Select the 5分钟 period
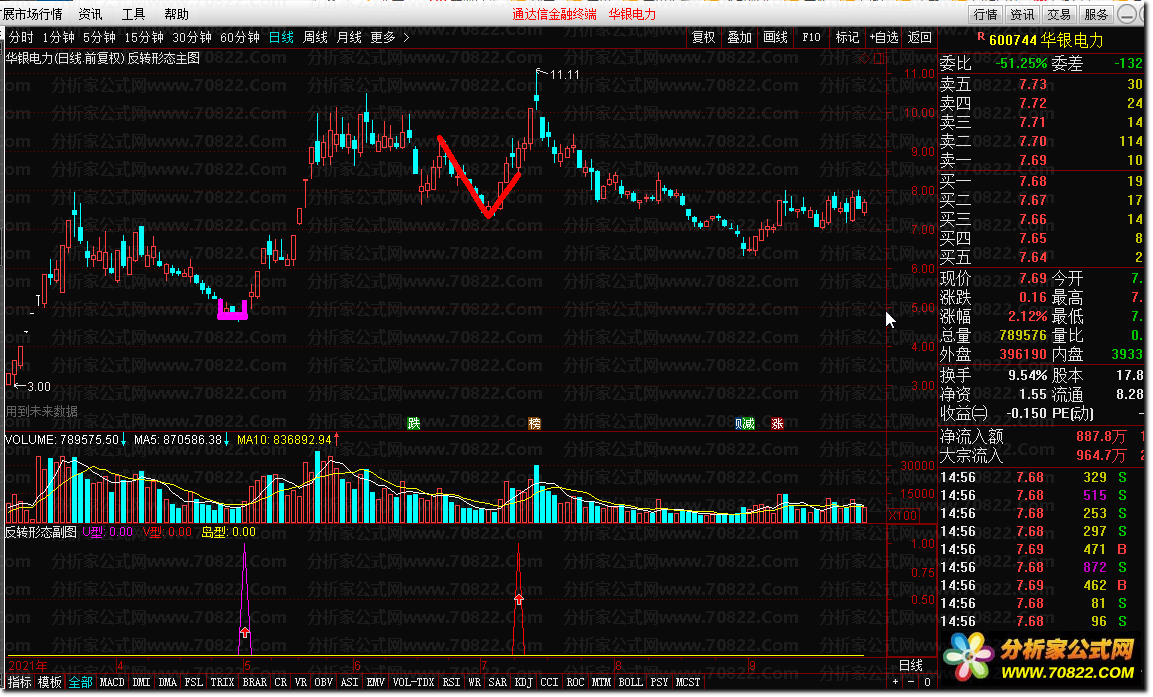Image resolution: width=1153 pixels, height=697 pixels. point(99,37)
